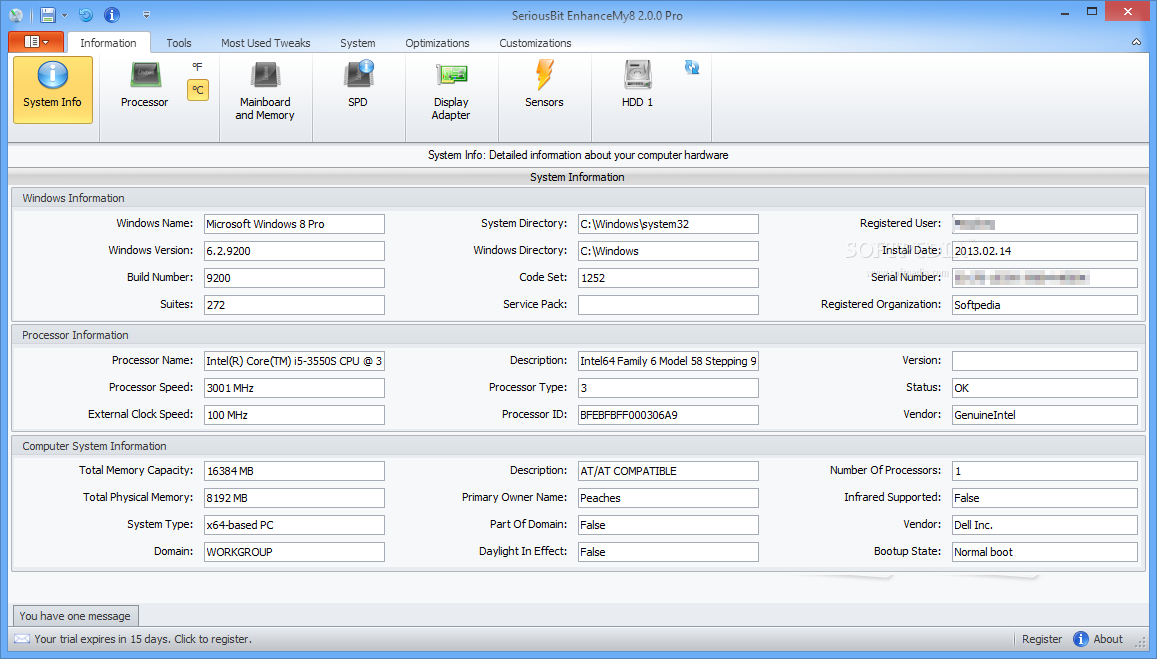1157x659 pixels.
Task: Switch to the Tools tab
Action: point(179,43)
